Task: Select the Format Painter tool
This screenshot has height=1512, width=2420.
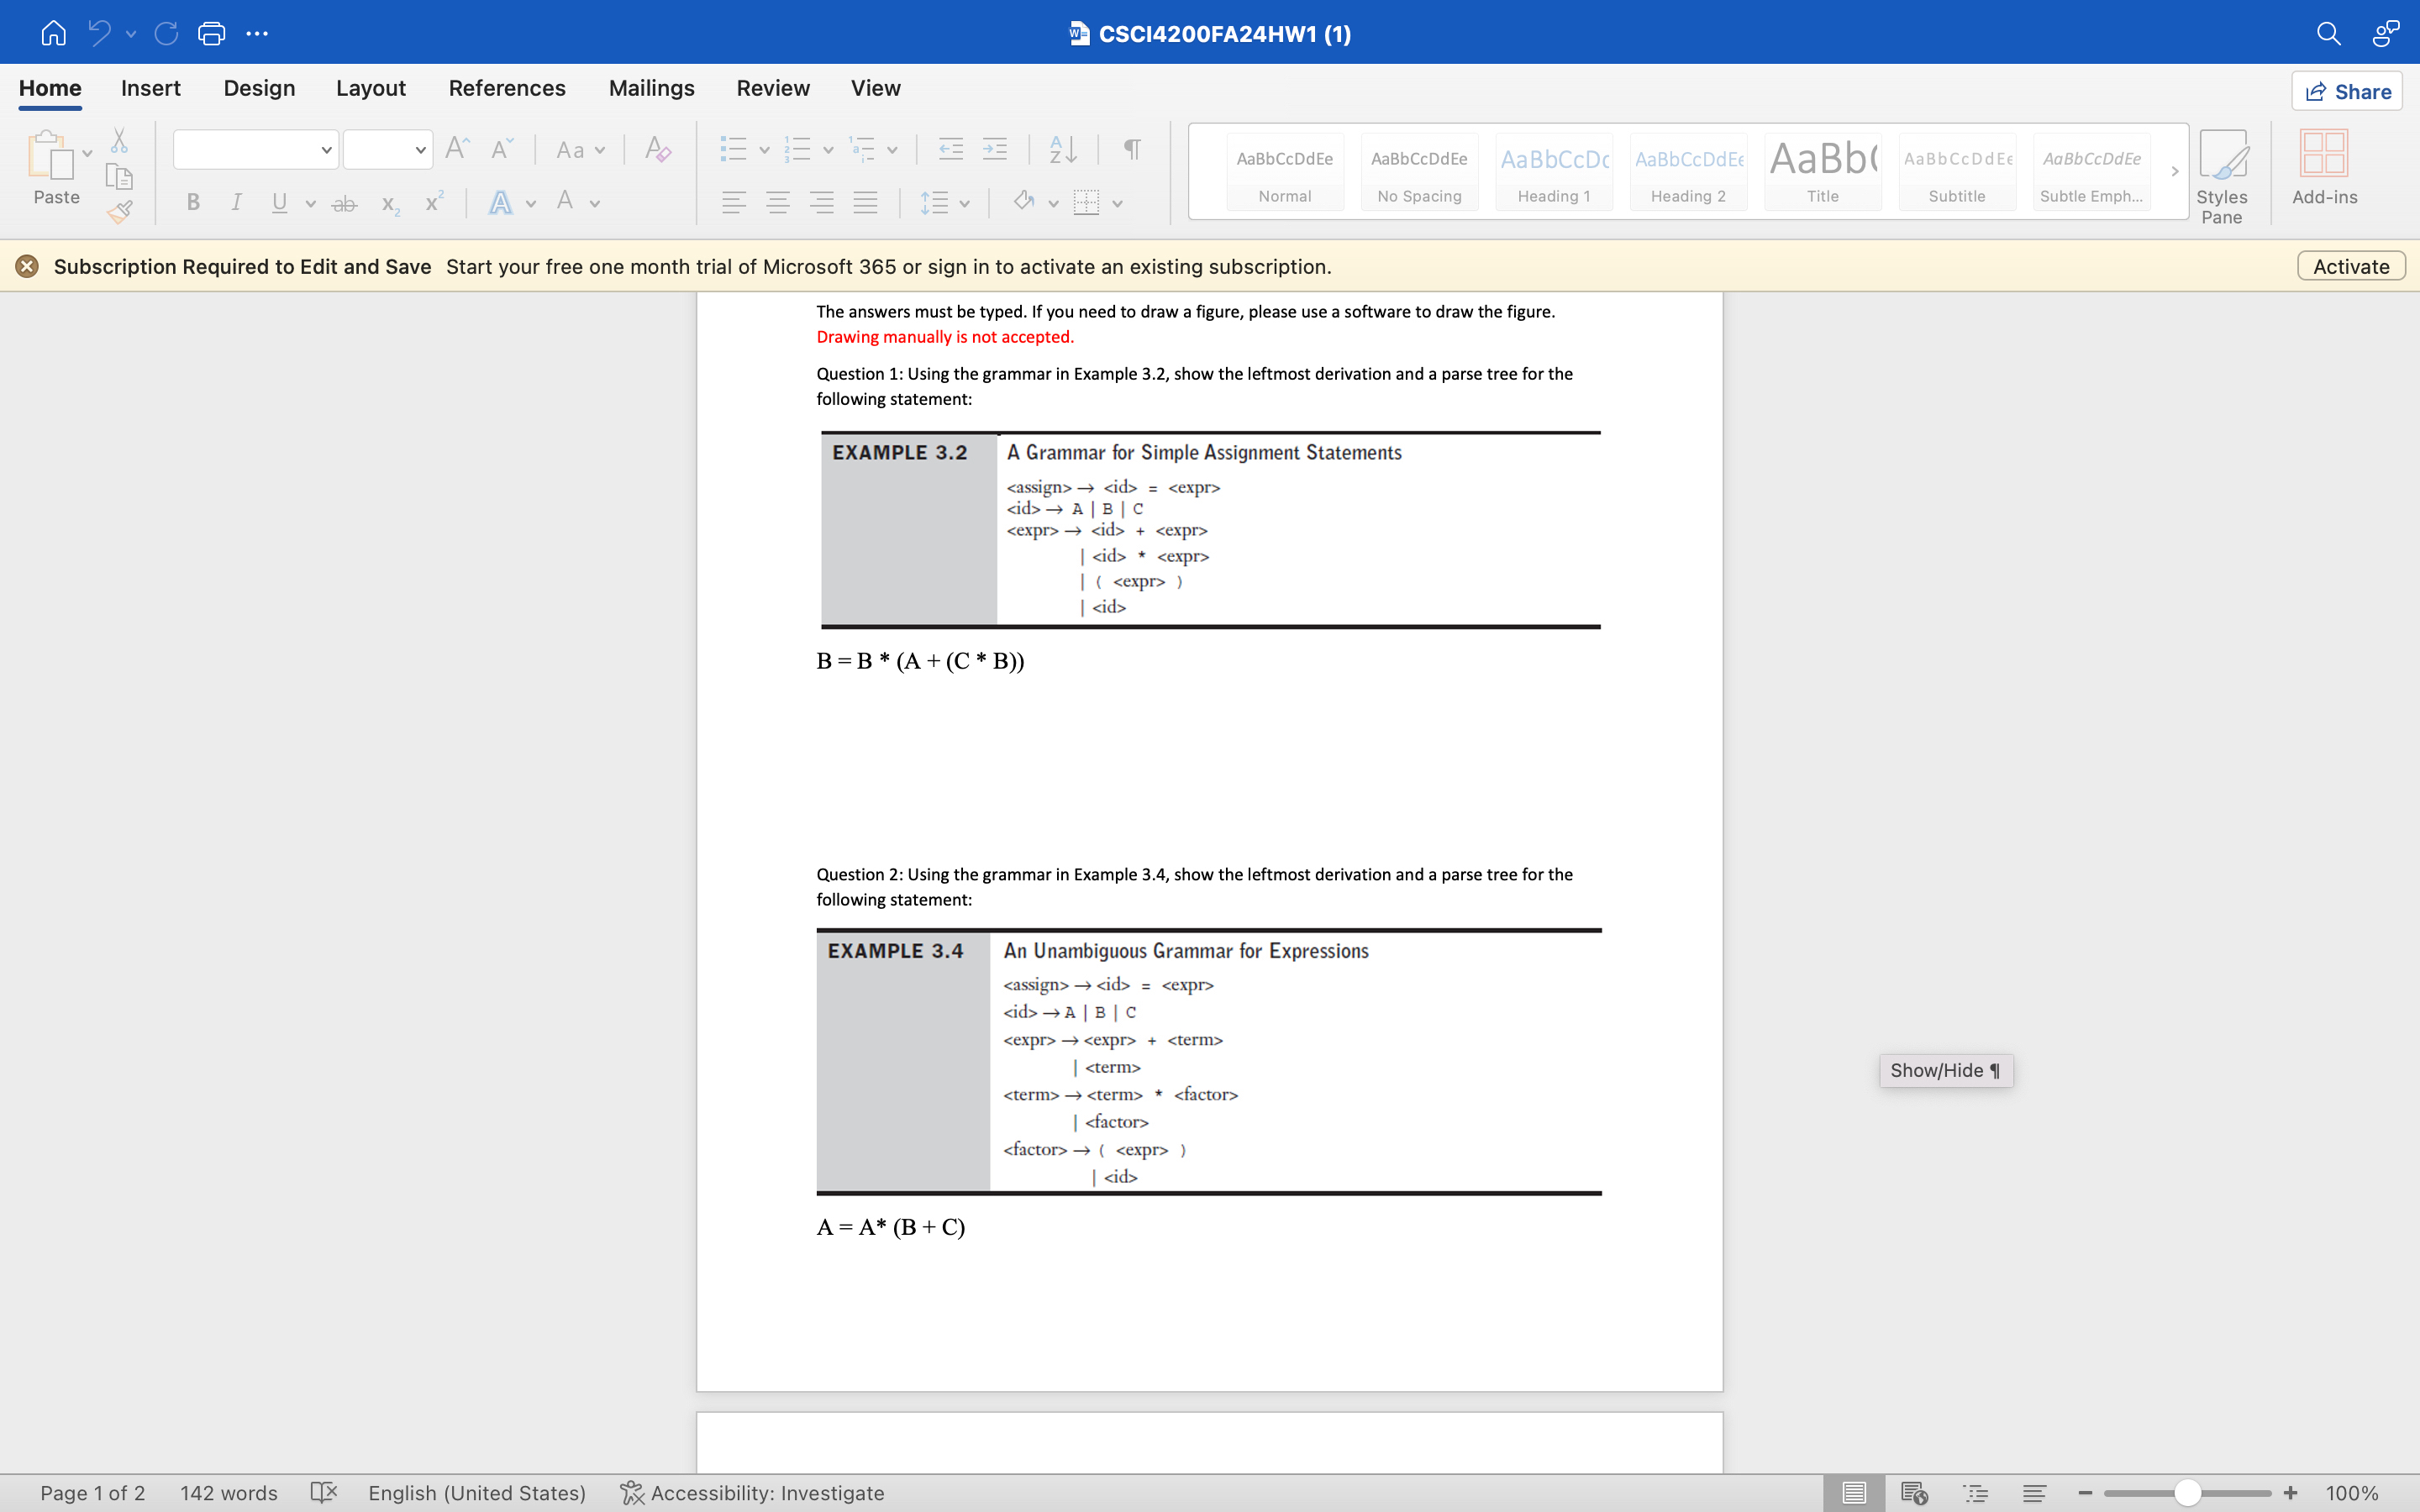Action: pyautogui.click(x=119, y=212)
